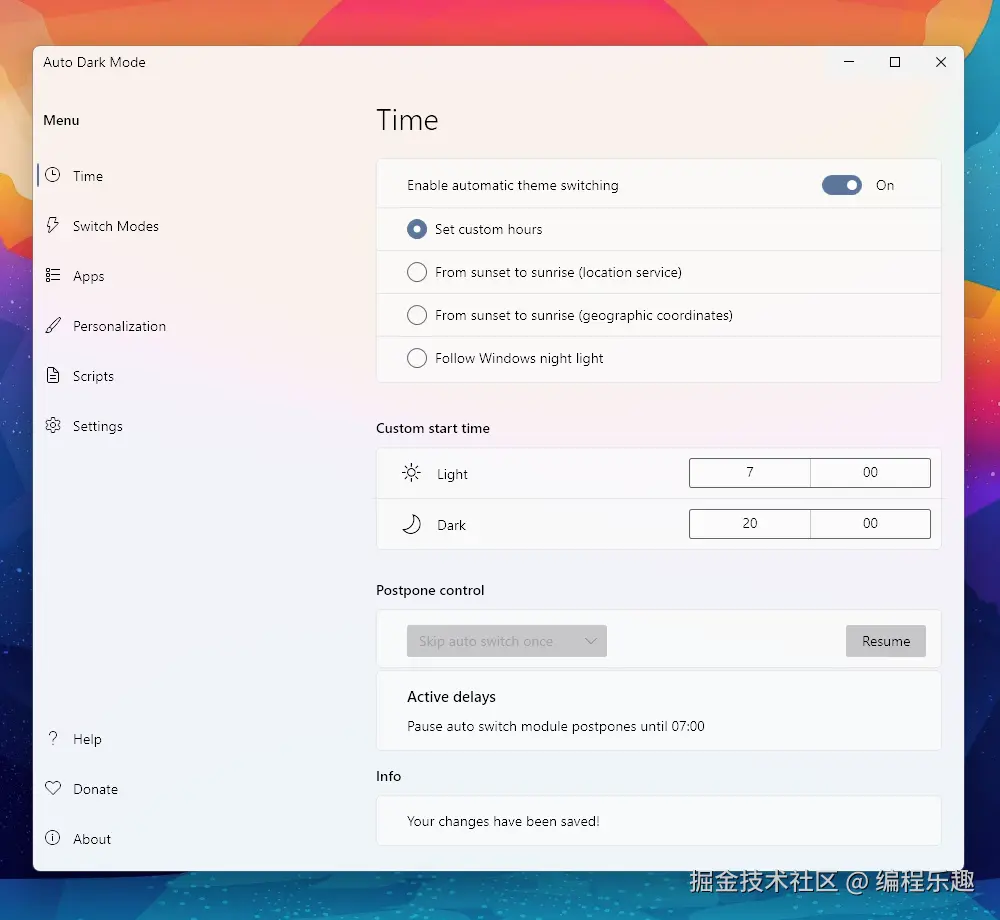
Task: Click the Light minutes field
Action: point(871,472)
